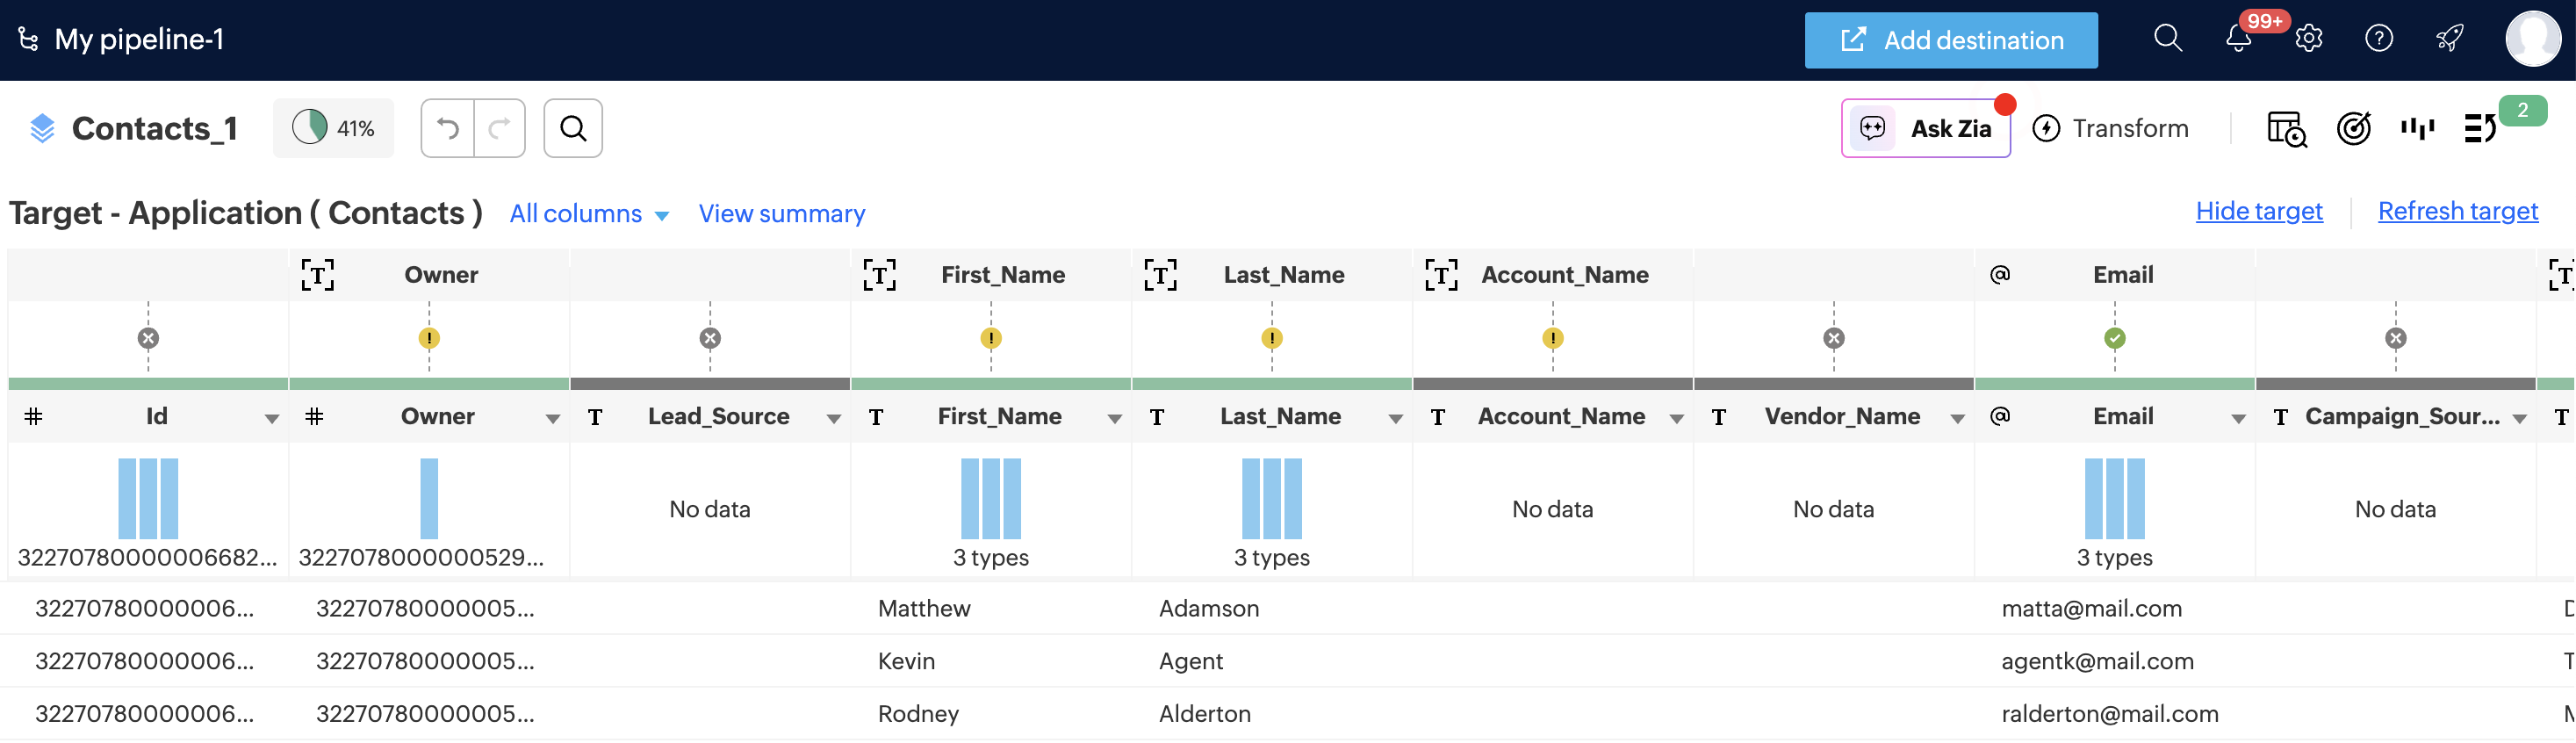This screenshot has height=743, width=2576.
Task: Toggle the Lead_Source unmapped X marker
Action: pos(710,338)
